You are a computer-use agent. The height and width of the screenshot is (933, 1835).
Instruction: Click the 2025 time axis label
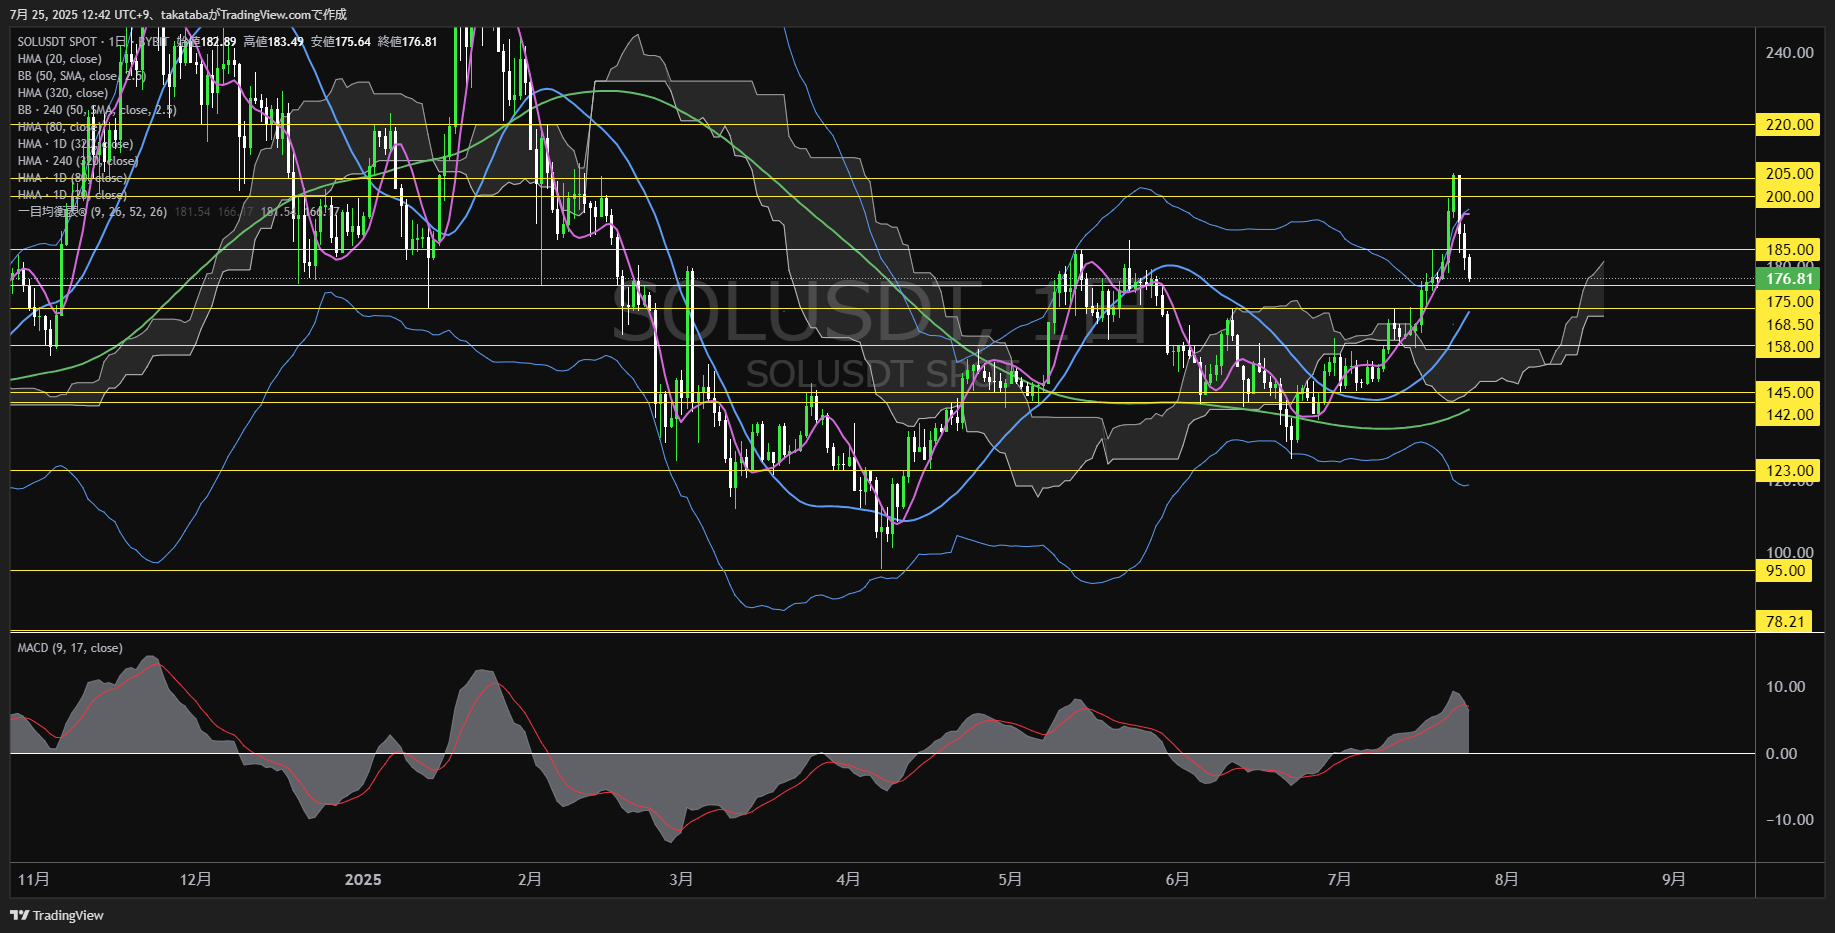click(363, 879)
